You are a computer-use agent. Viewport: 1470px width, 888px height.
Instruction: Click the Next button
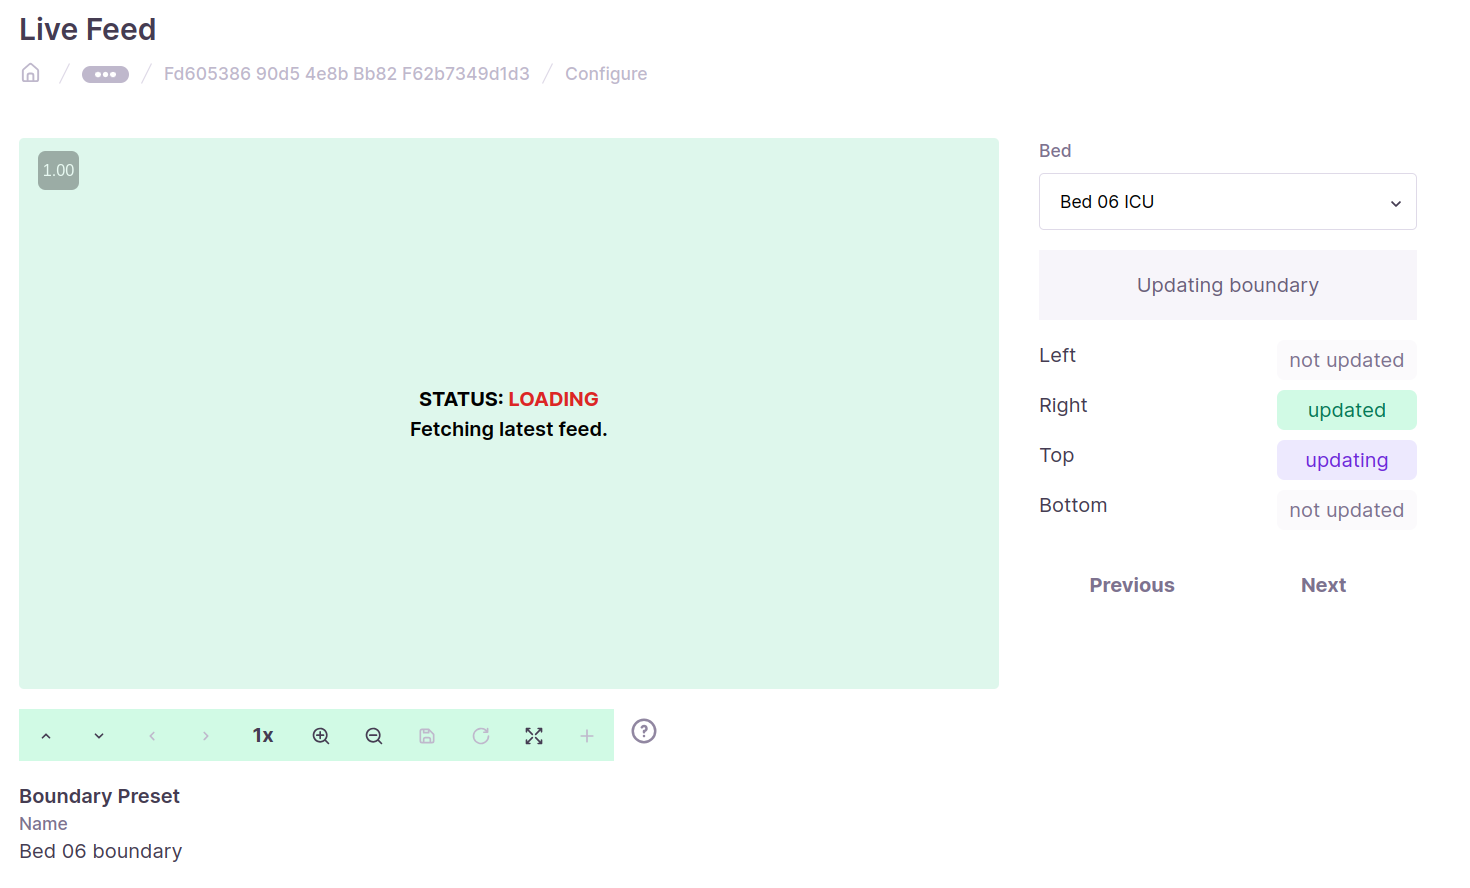(x=1323, y=585)
